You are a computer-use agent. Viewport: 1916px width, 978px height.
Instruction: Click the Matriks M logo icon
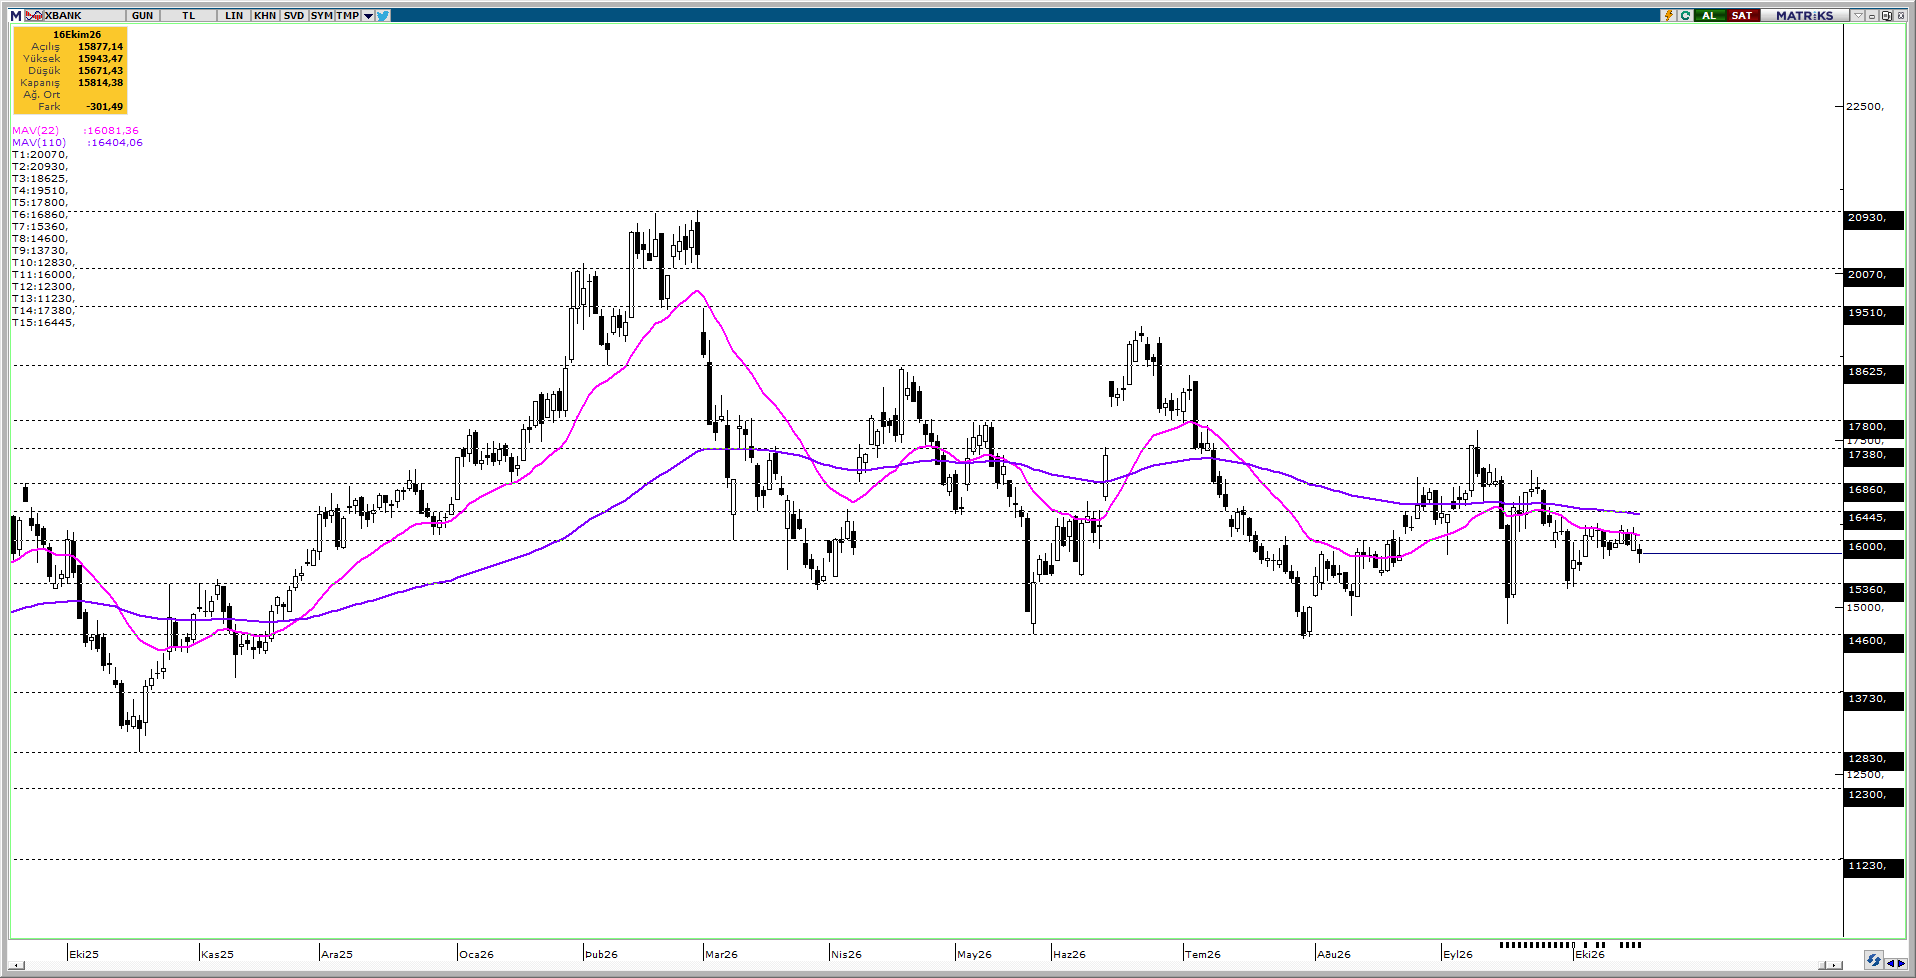(16, 15)
